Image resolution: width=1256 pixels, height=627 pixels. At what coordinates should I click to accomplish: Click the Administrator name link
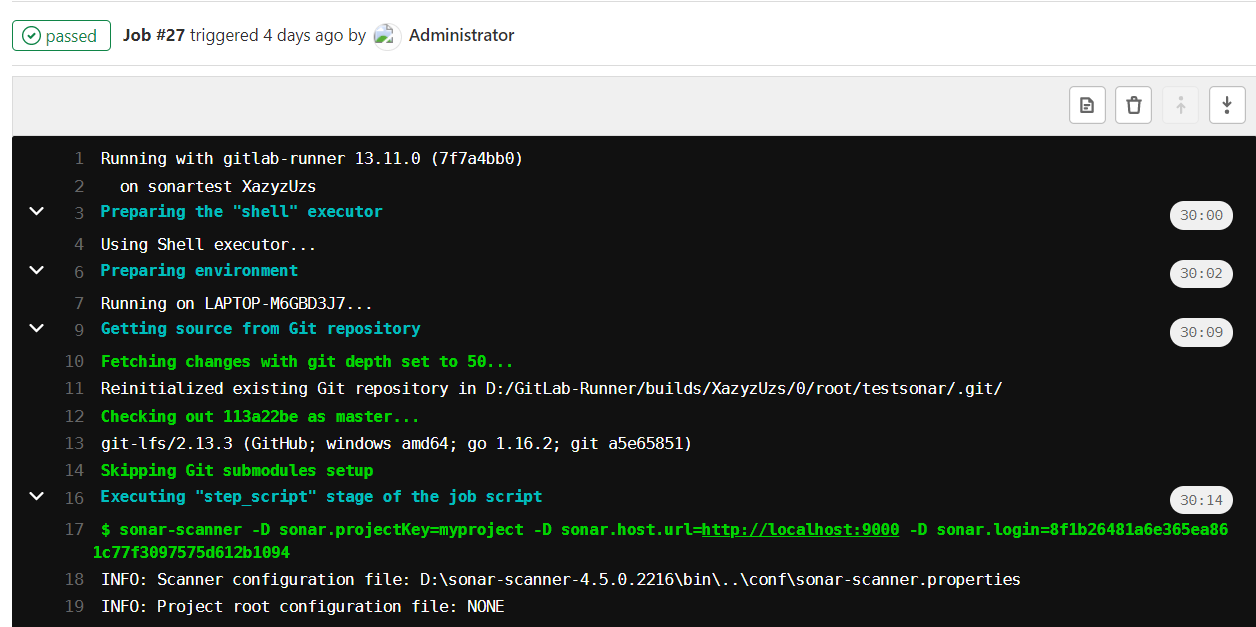click(461, 35)
